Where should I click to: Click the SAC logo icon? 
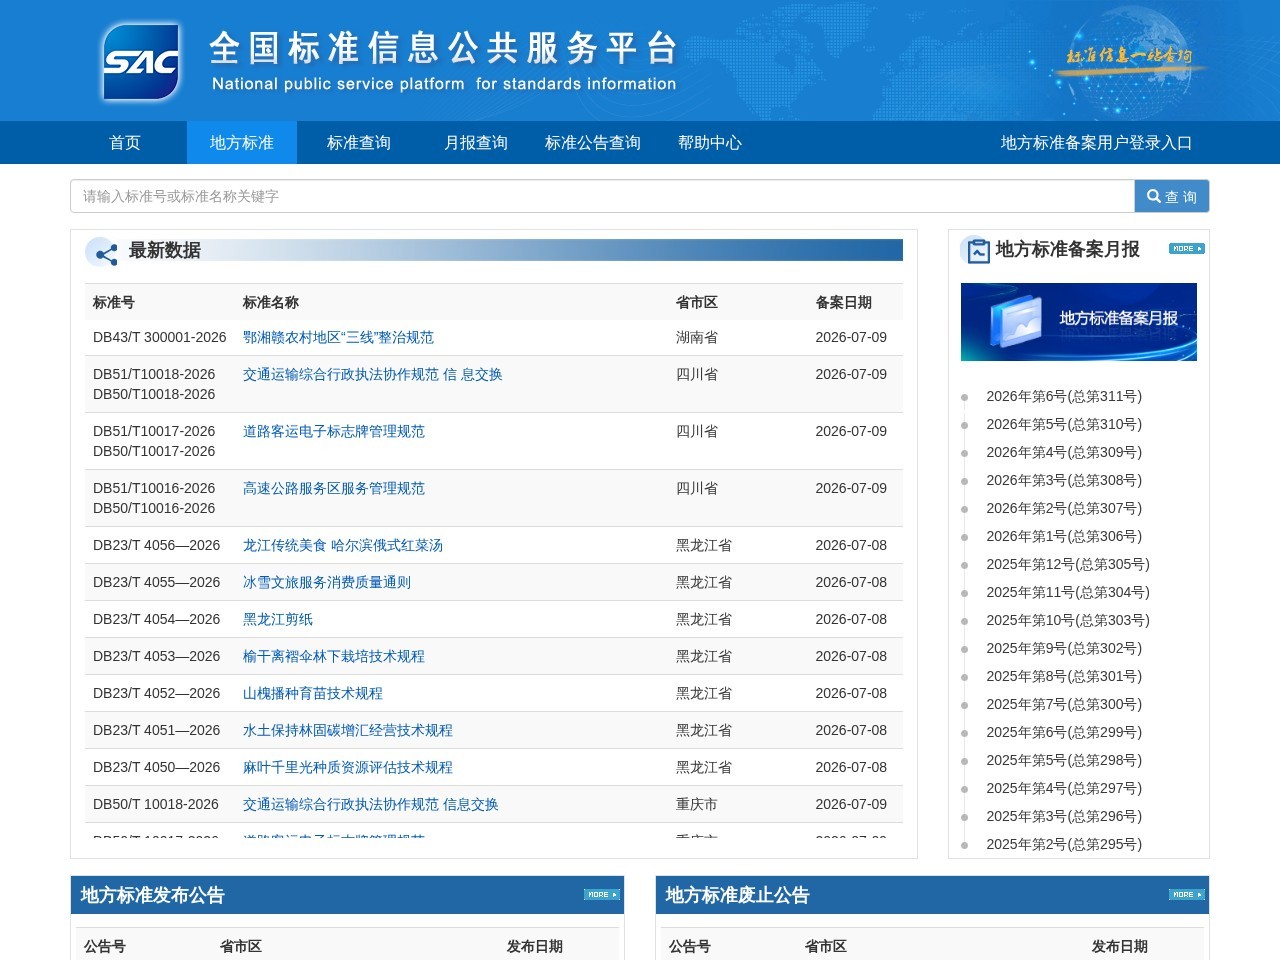click(x=141, y=62)
